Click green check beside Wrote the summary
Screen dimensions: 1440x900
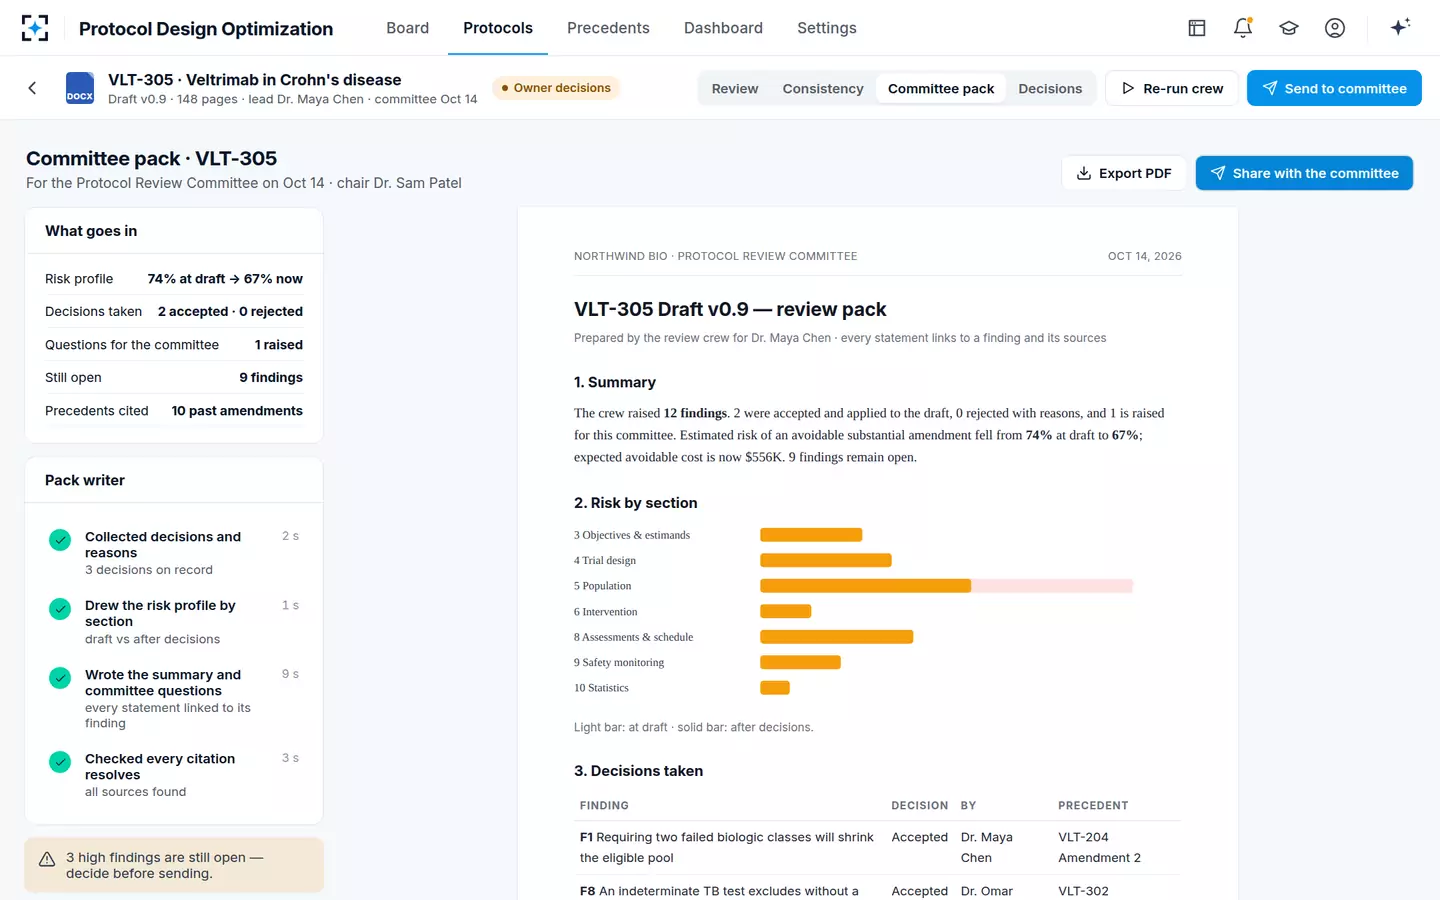point(60,678)
